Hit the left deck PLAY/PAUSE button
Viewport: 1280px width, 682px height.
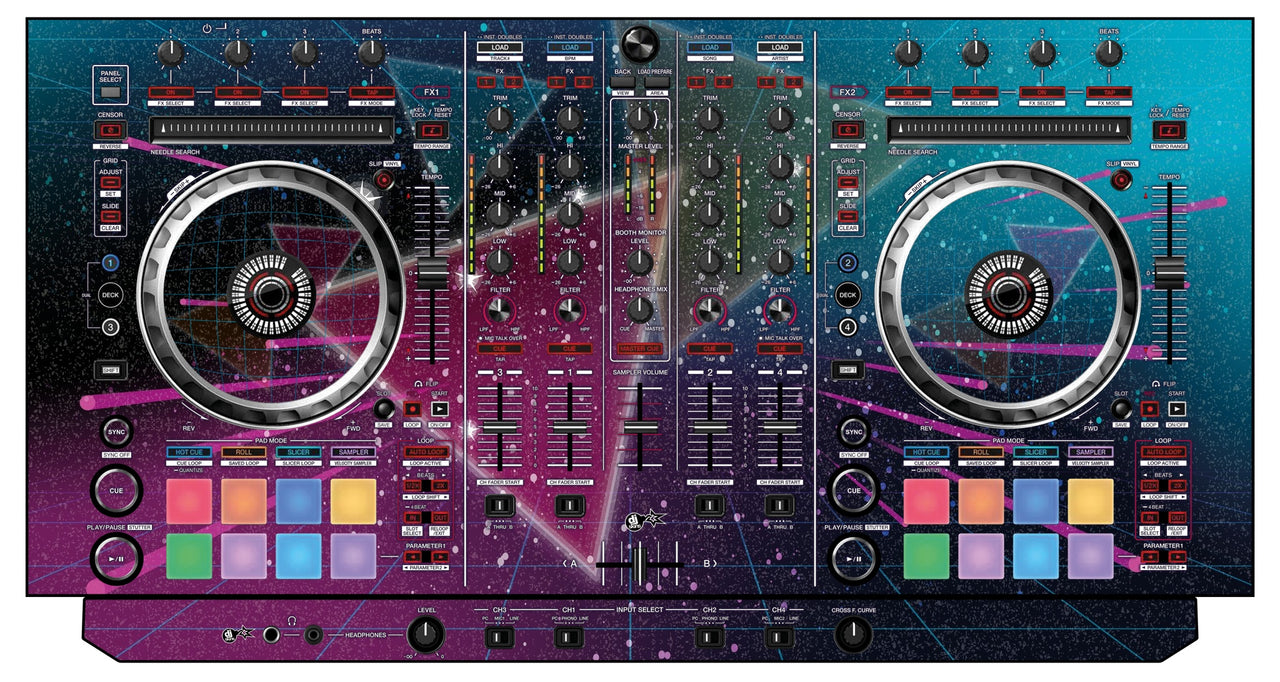pos(116,557)
